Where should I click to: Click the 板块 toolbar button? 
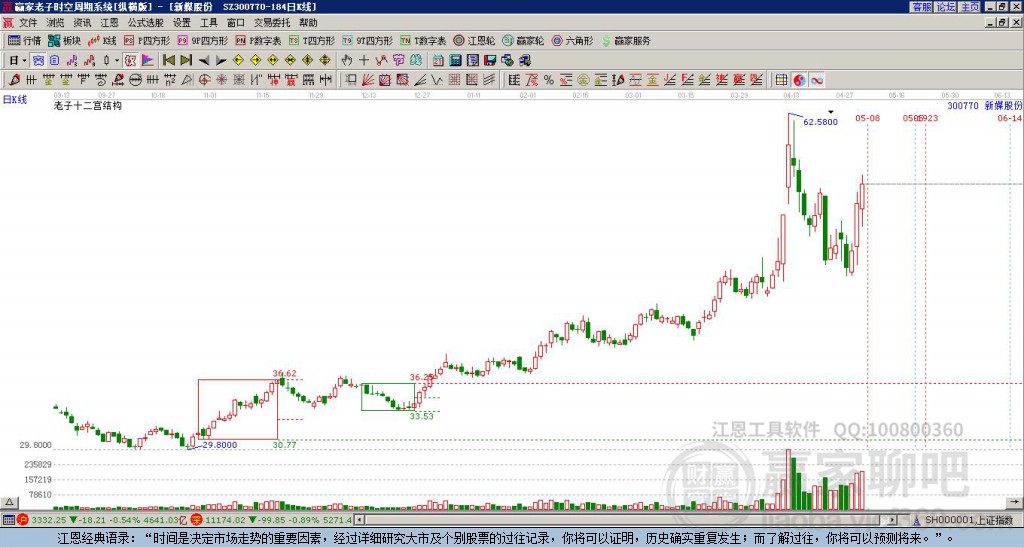tap(65, 40)
